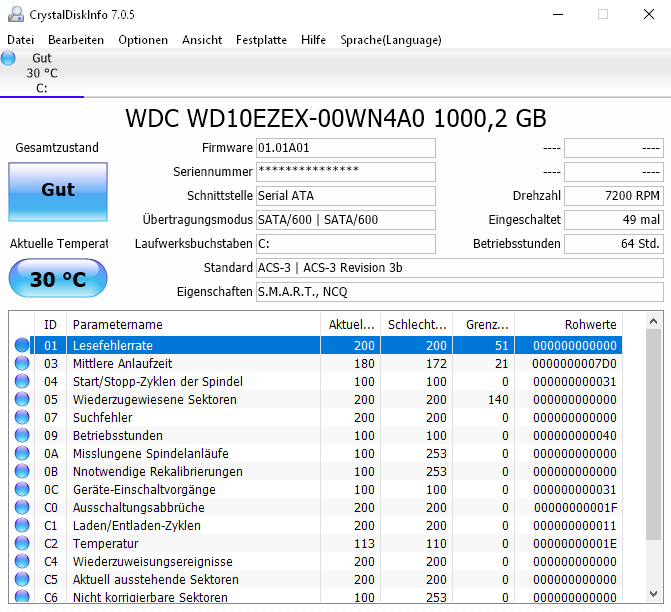Click threshold value 140 in Grenz column

(498, 399)
